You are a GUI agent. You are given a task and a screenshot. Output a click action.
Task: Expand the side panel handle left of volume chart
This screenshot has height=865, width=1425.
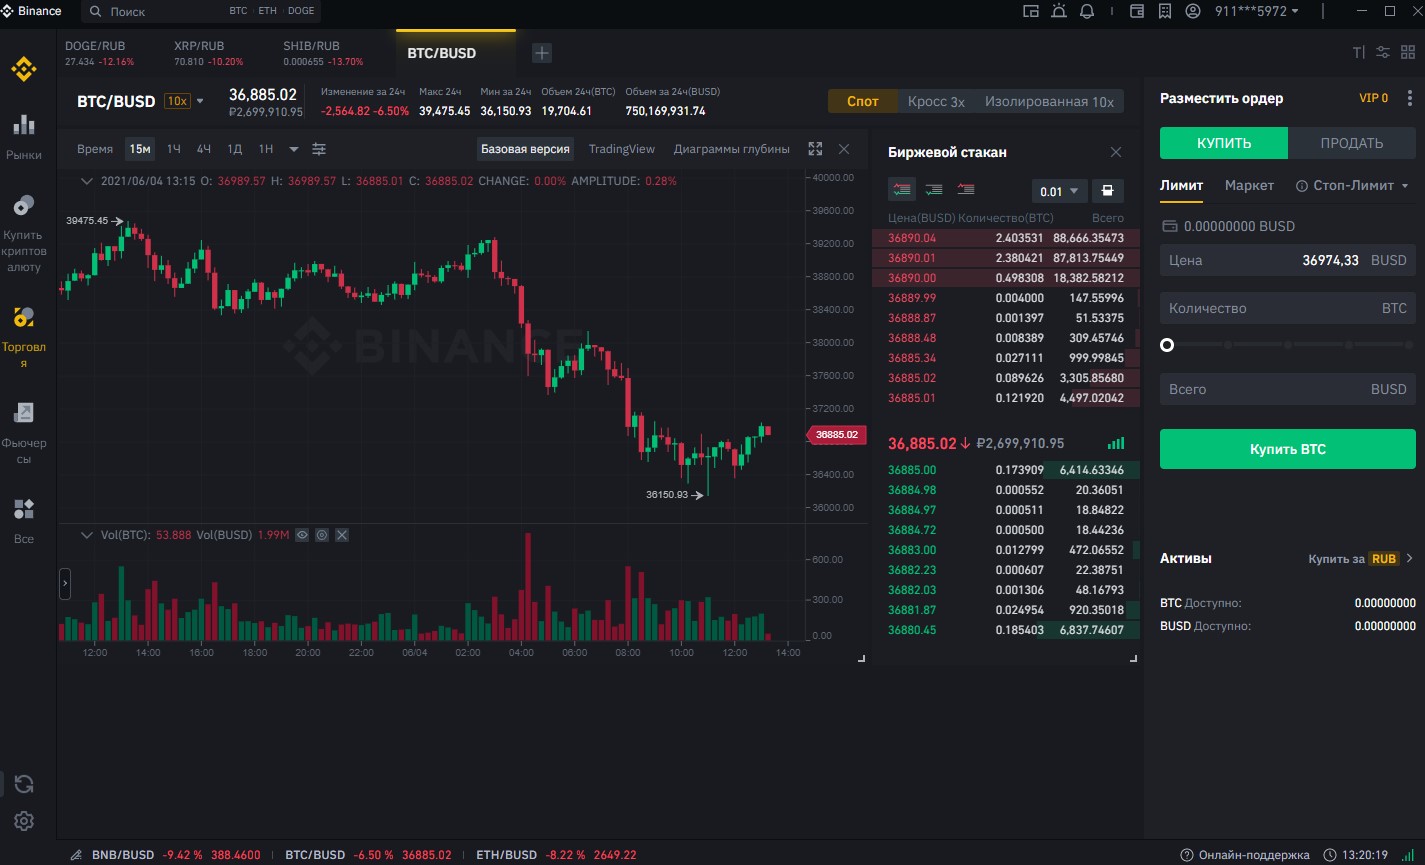65,583
